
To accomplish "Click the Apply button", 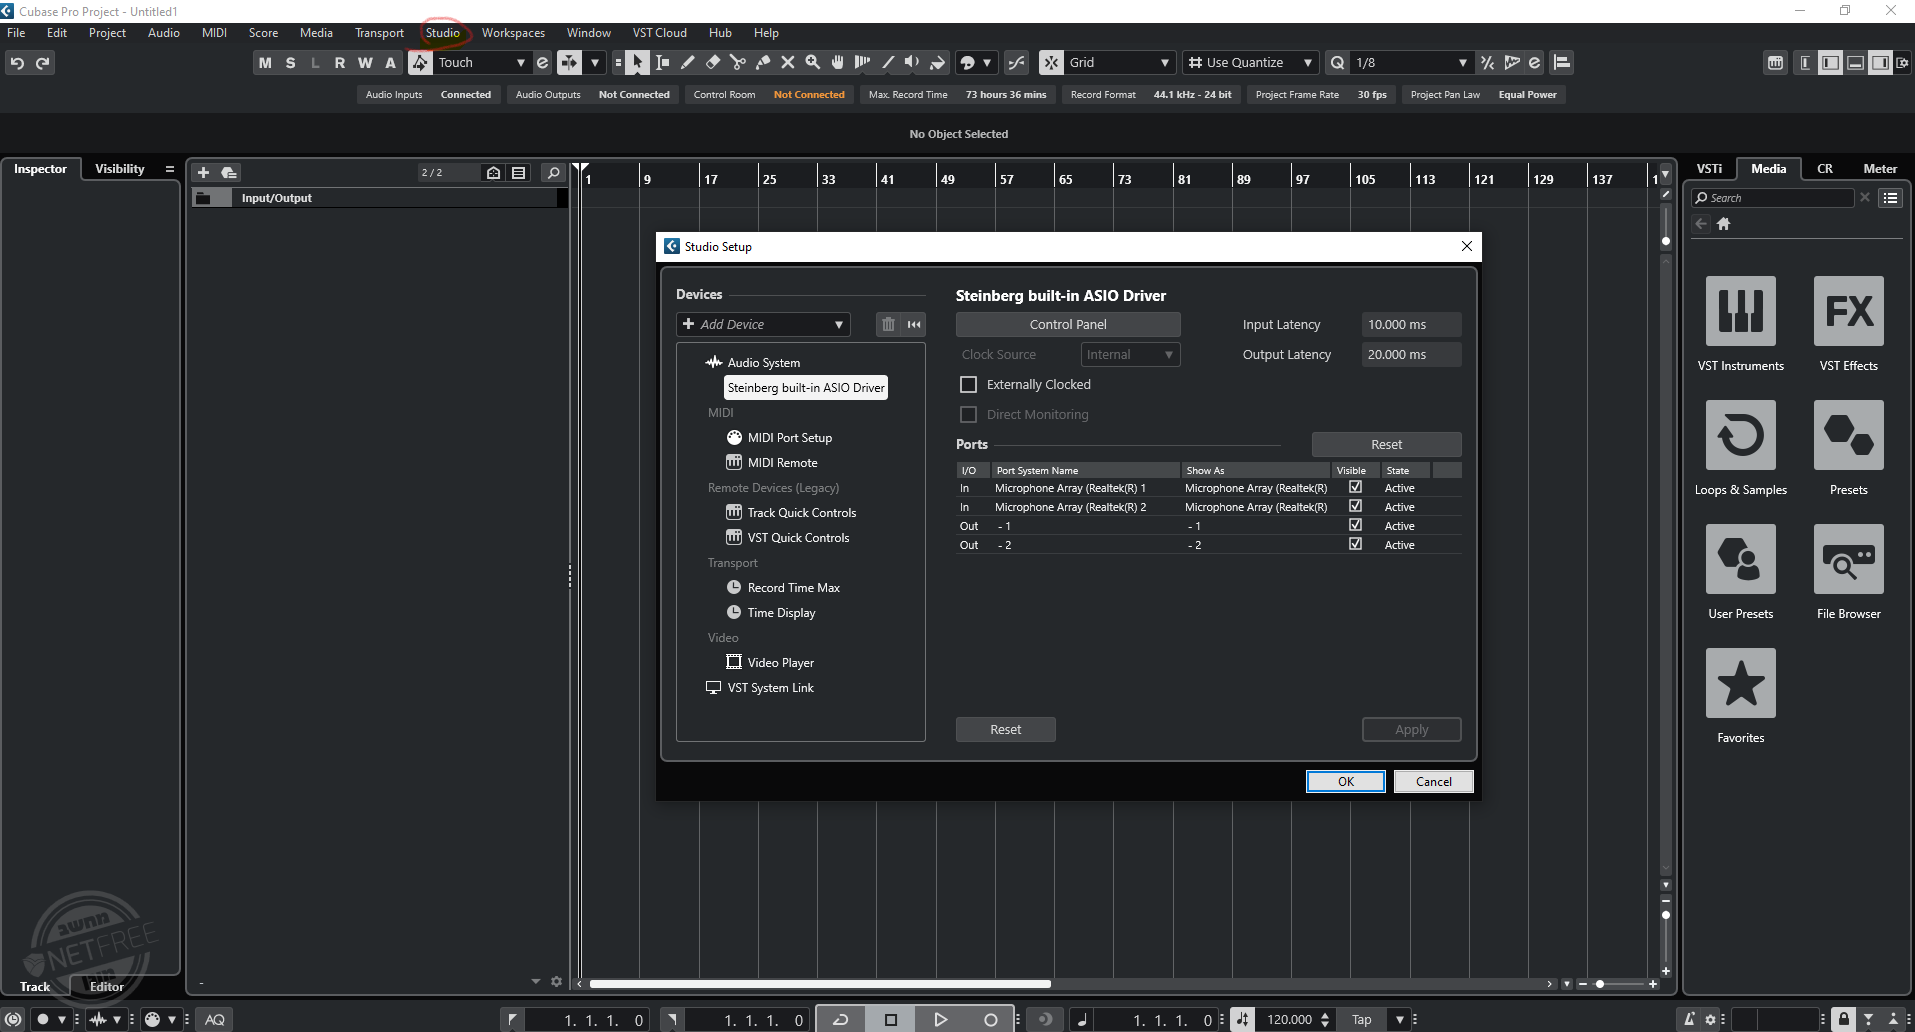I will click(1411, 729).
